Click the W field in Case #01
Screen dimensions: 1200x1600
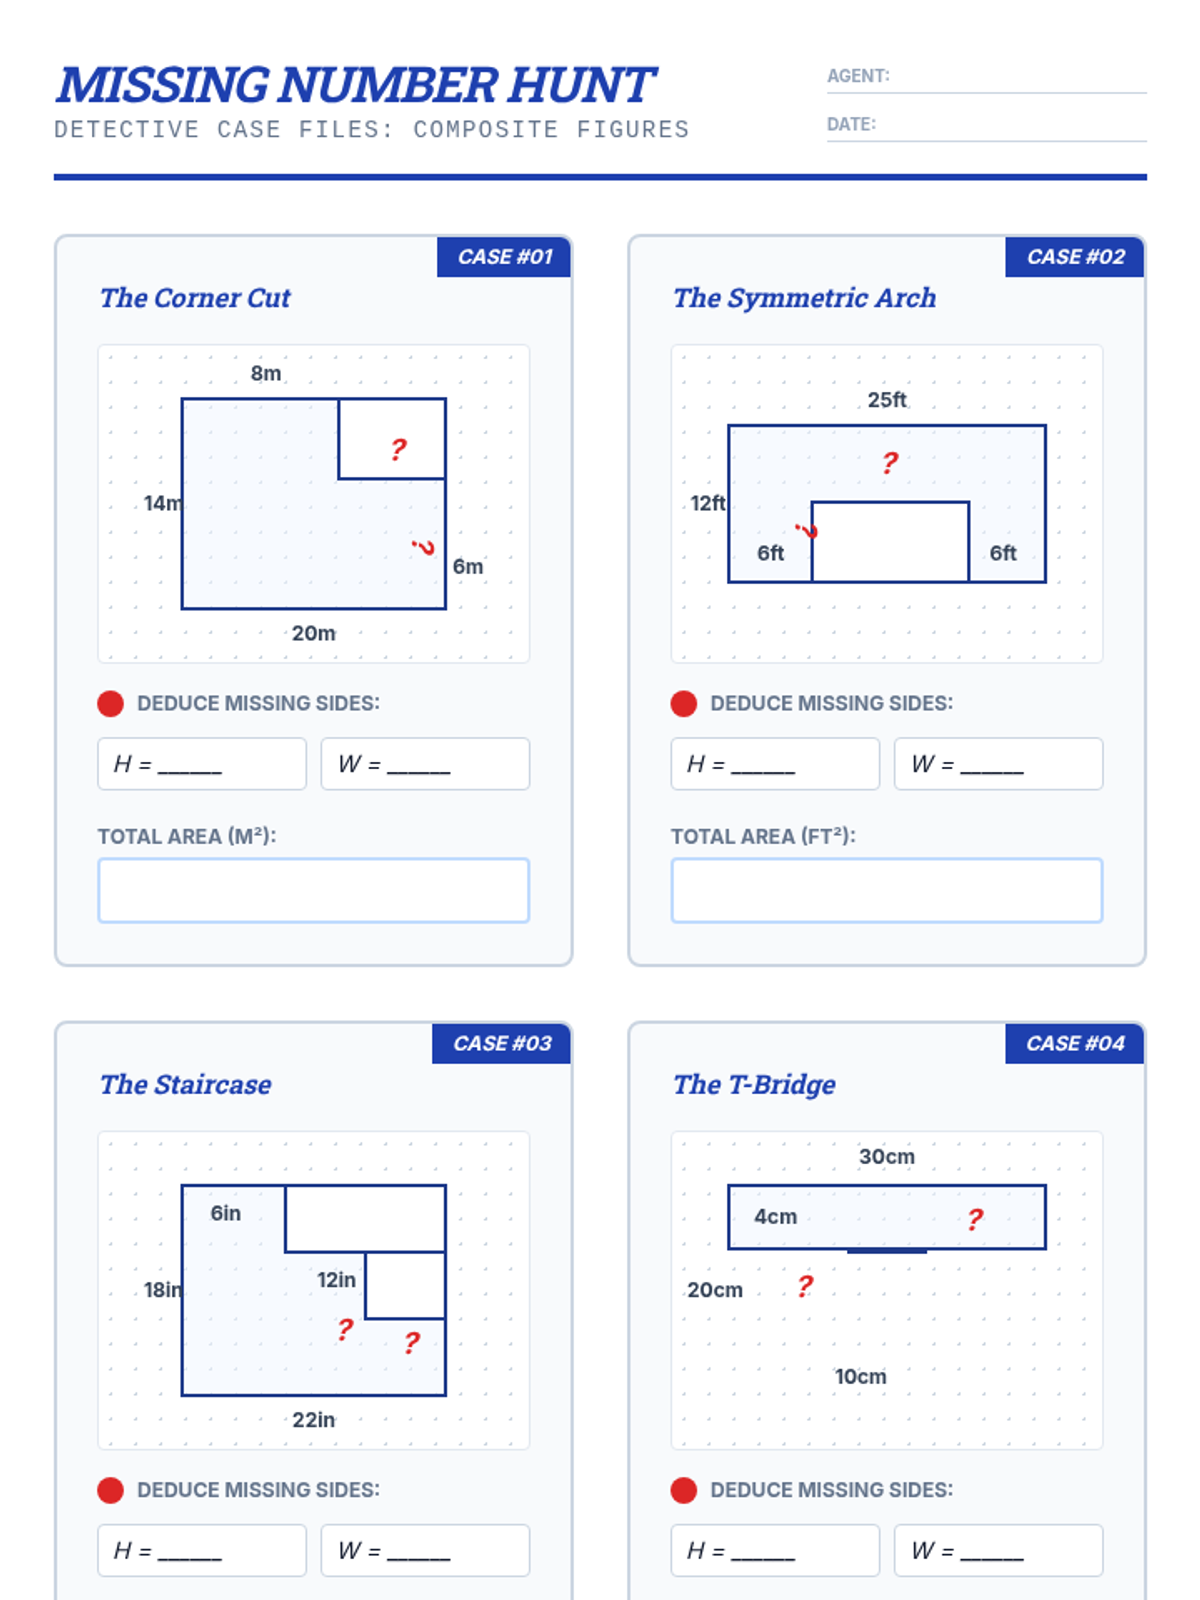pos(425,764)
